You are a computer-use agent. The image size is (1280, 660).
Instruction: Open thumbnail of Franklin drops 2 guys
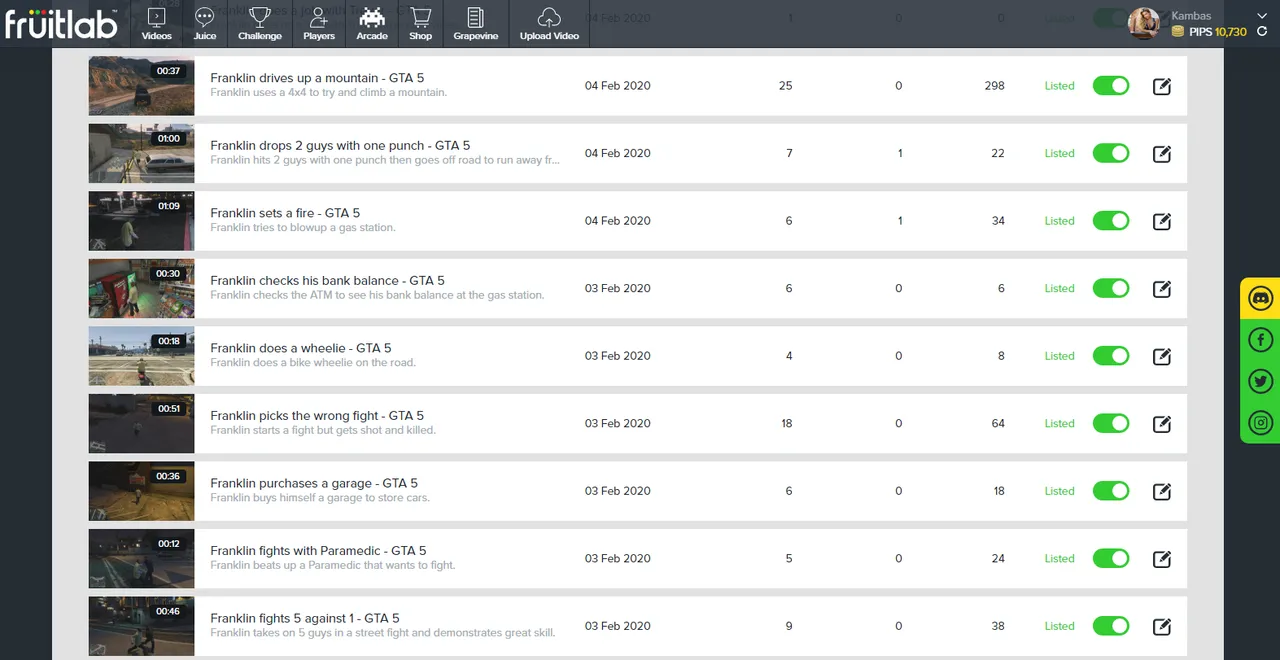pyautogui.click(x=141, y=153)
